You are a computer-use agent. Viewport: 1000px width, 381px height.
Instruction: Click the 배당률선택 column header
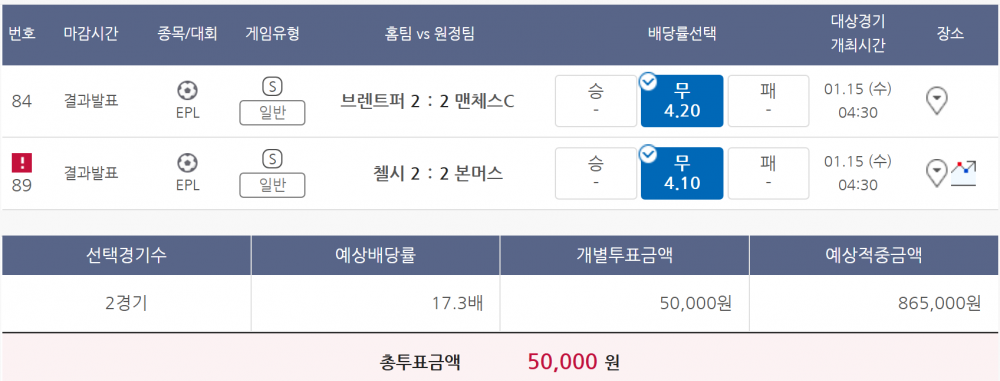click(682, 34)
